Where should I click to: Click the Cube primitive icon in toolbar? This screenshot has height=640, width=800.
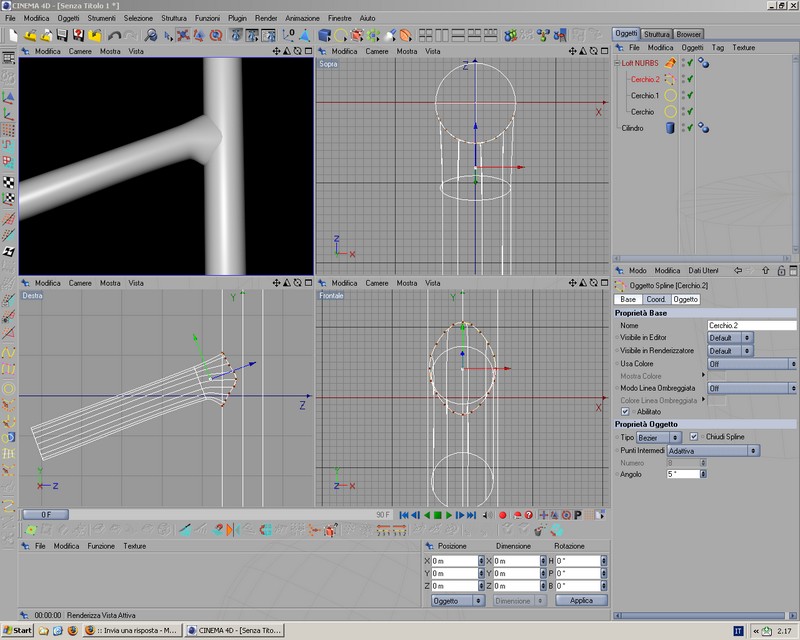(x=325, y=35)
